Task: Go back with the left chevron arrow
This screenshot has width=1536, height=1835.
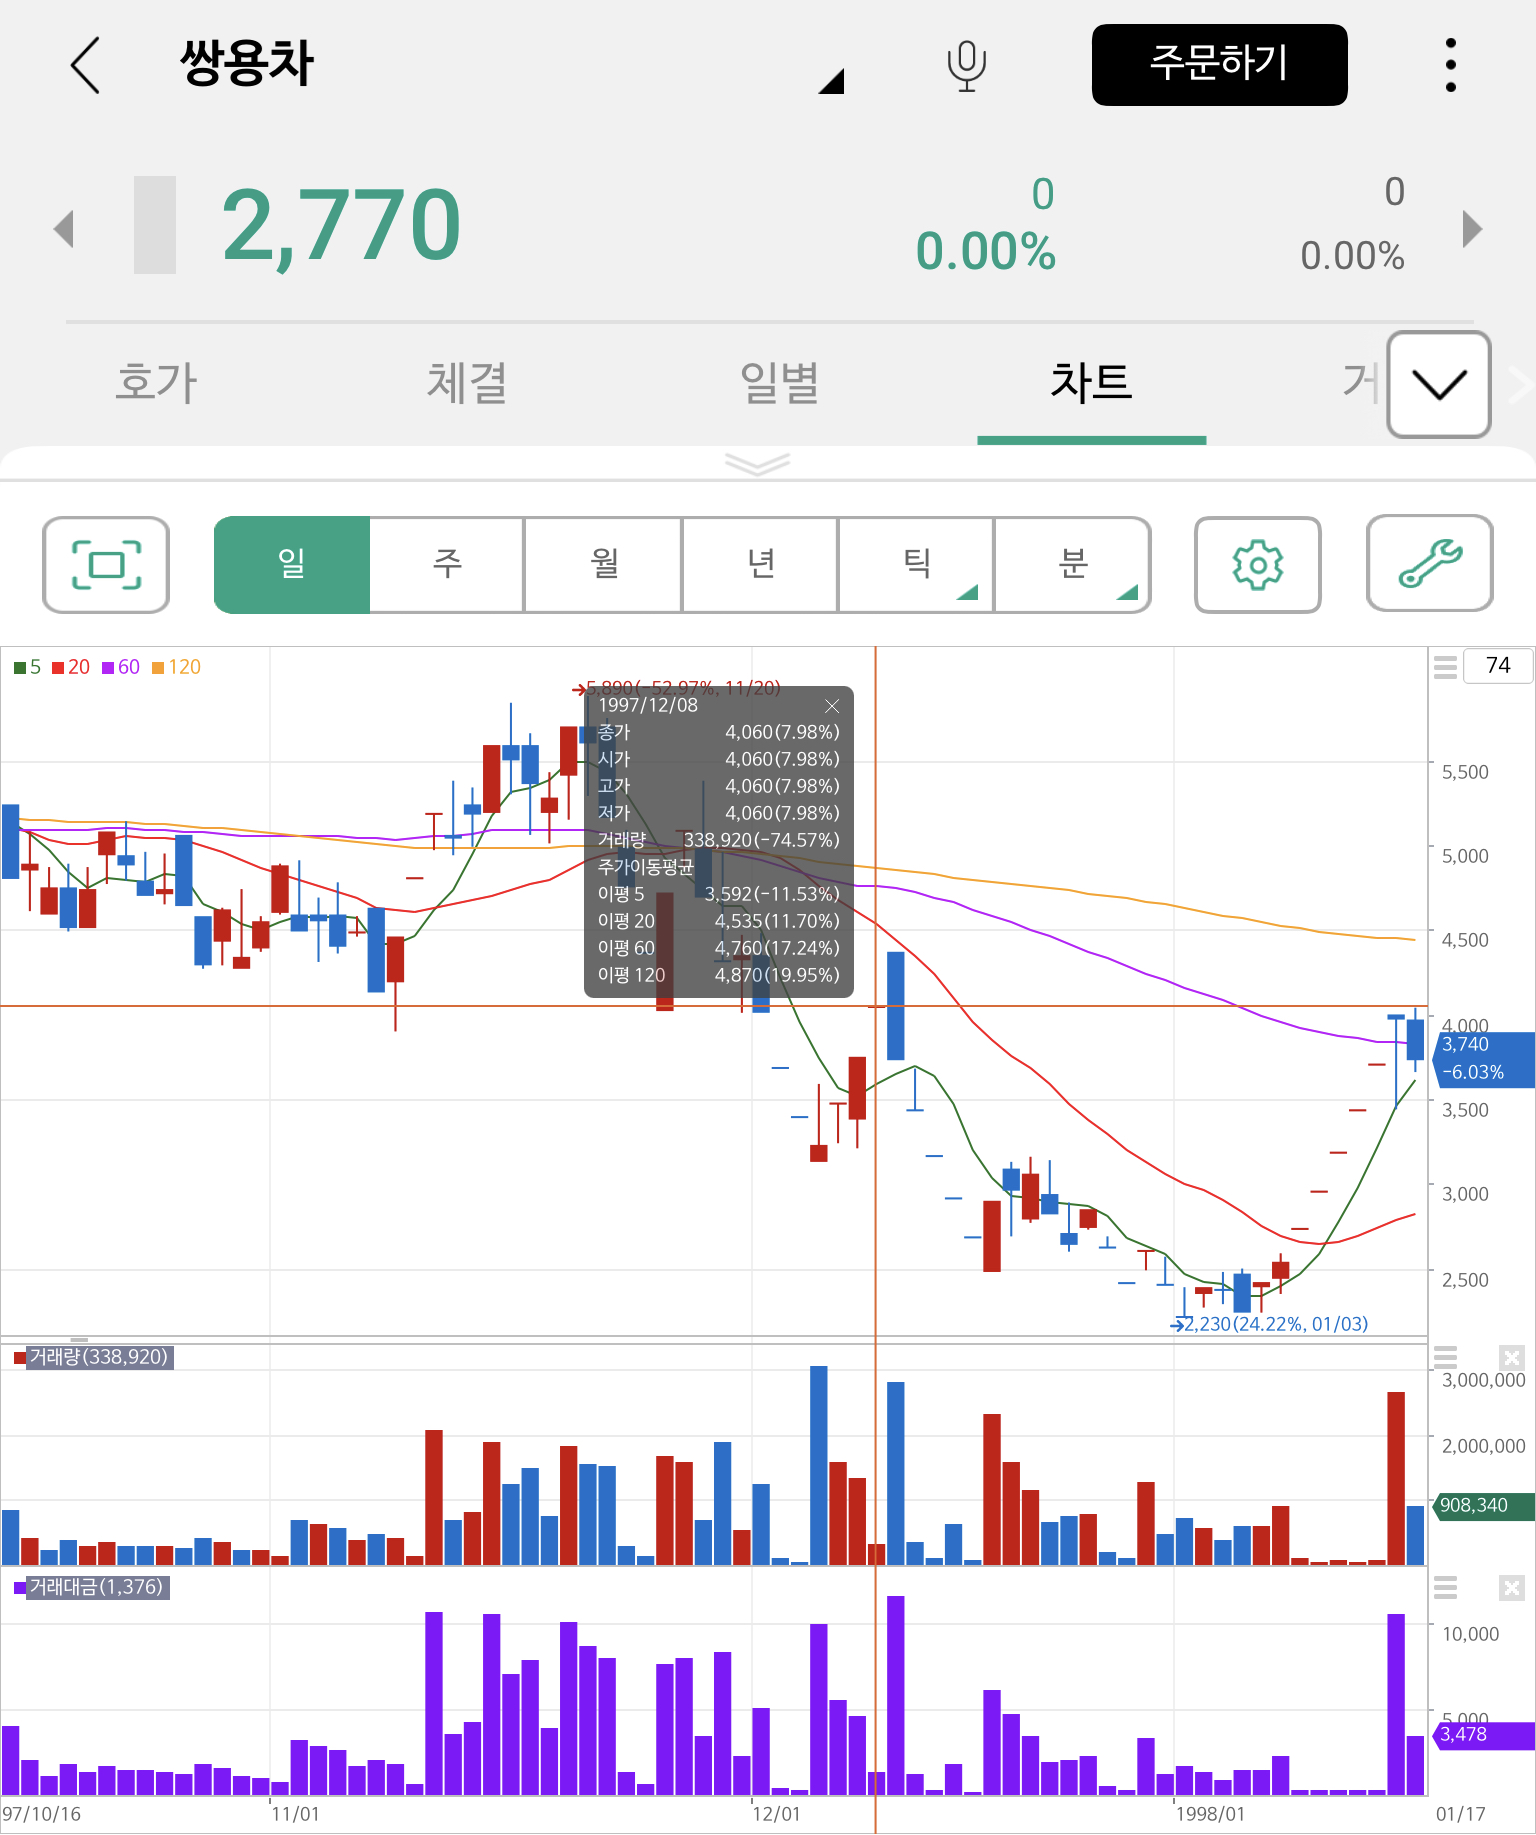Action: click(x=86, y=65)
